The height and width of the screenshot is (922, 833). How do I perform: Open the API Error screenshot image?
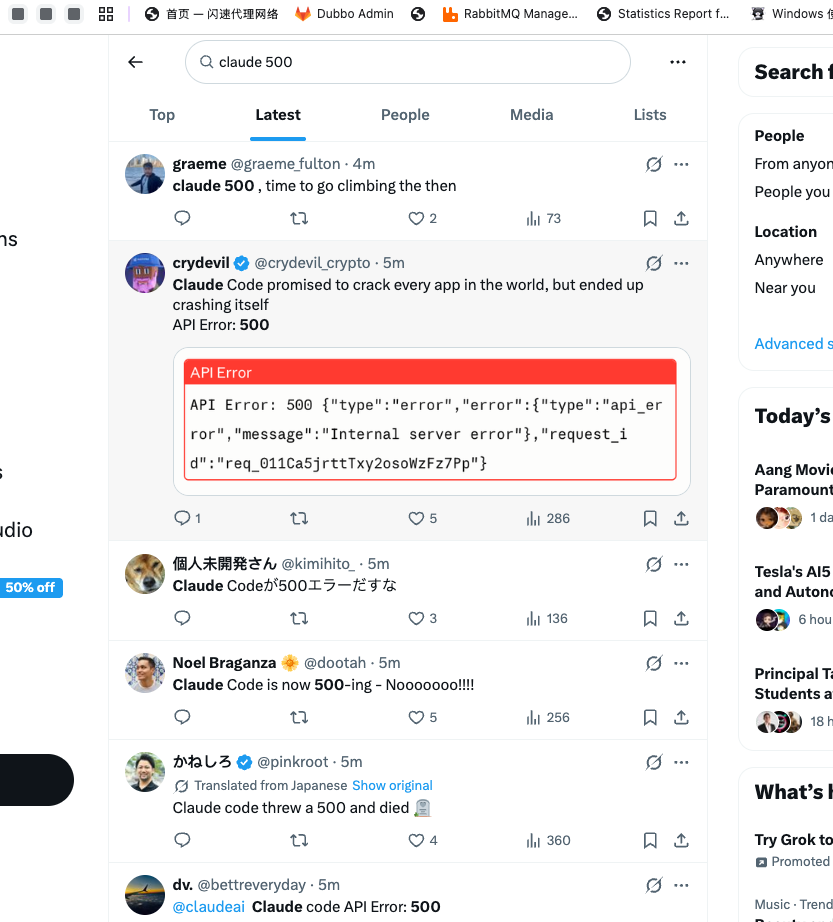(431, 420)
